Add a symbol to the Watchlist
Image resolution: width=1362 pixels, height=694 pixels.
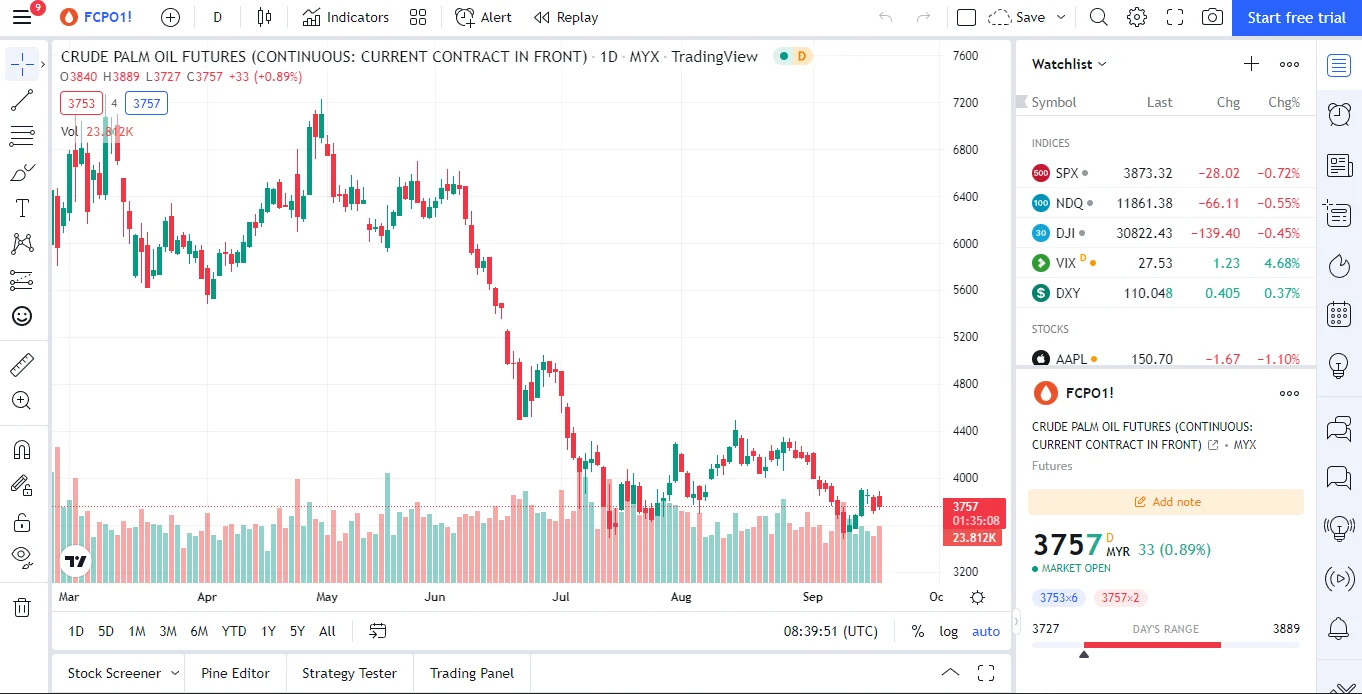click(x=1251, y=64)
